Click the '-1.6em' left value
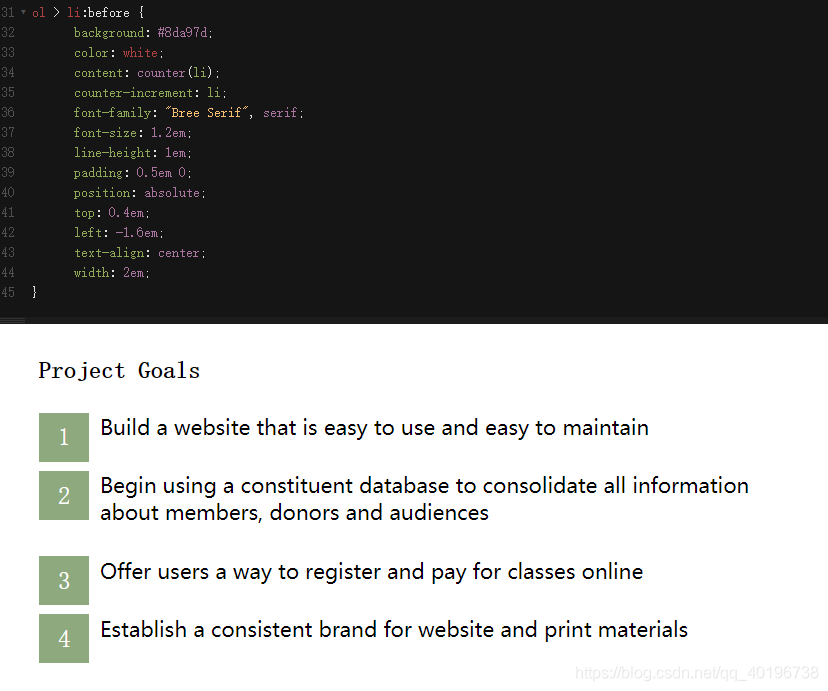 (137, 233)
